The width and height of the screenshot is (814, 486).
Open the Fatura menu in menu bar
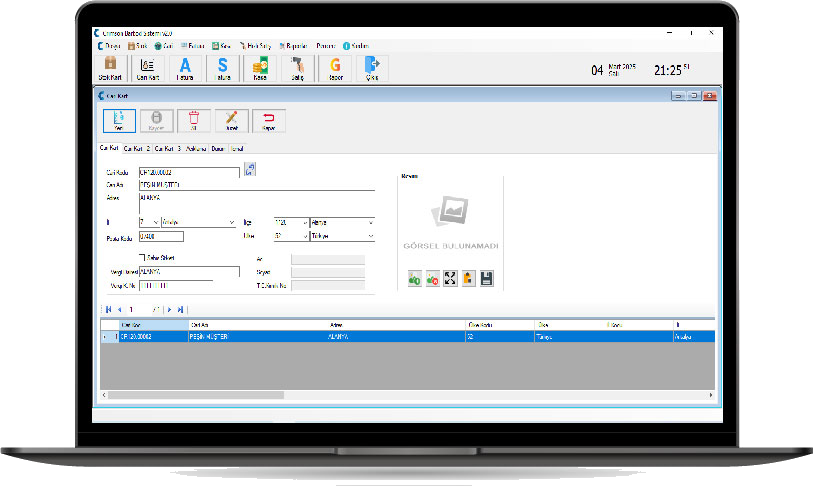tap(197, 45)
